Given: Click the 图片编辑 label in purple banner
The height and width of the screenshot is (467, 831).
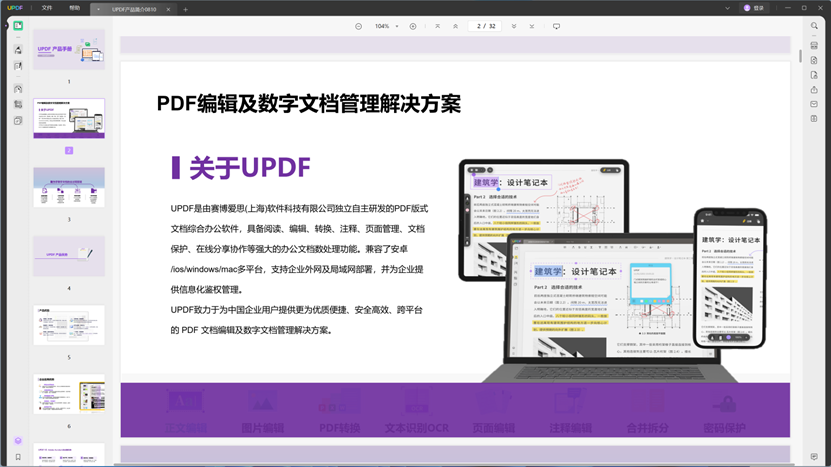Looking at the screenshot, I should [263, 428].
